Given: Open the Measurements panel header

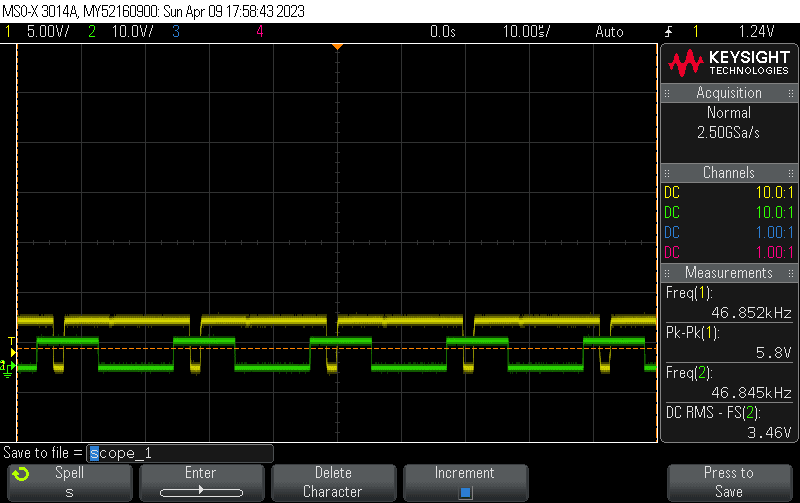Looking at the screenshot, I should (x=728, y=273).
